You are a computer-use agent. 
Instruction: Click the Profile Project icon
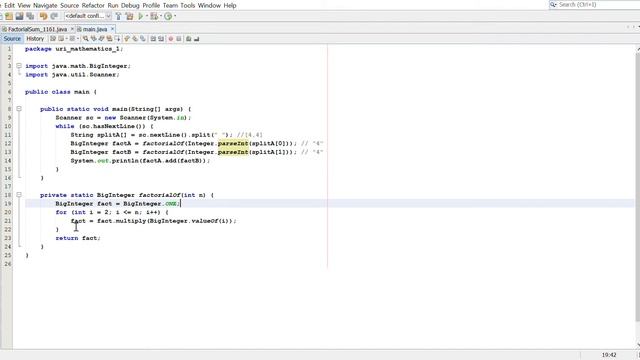click(168, 16)
